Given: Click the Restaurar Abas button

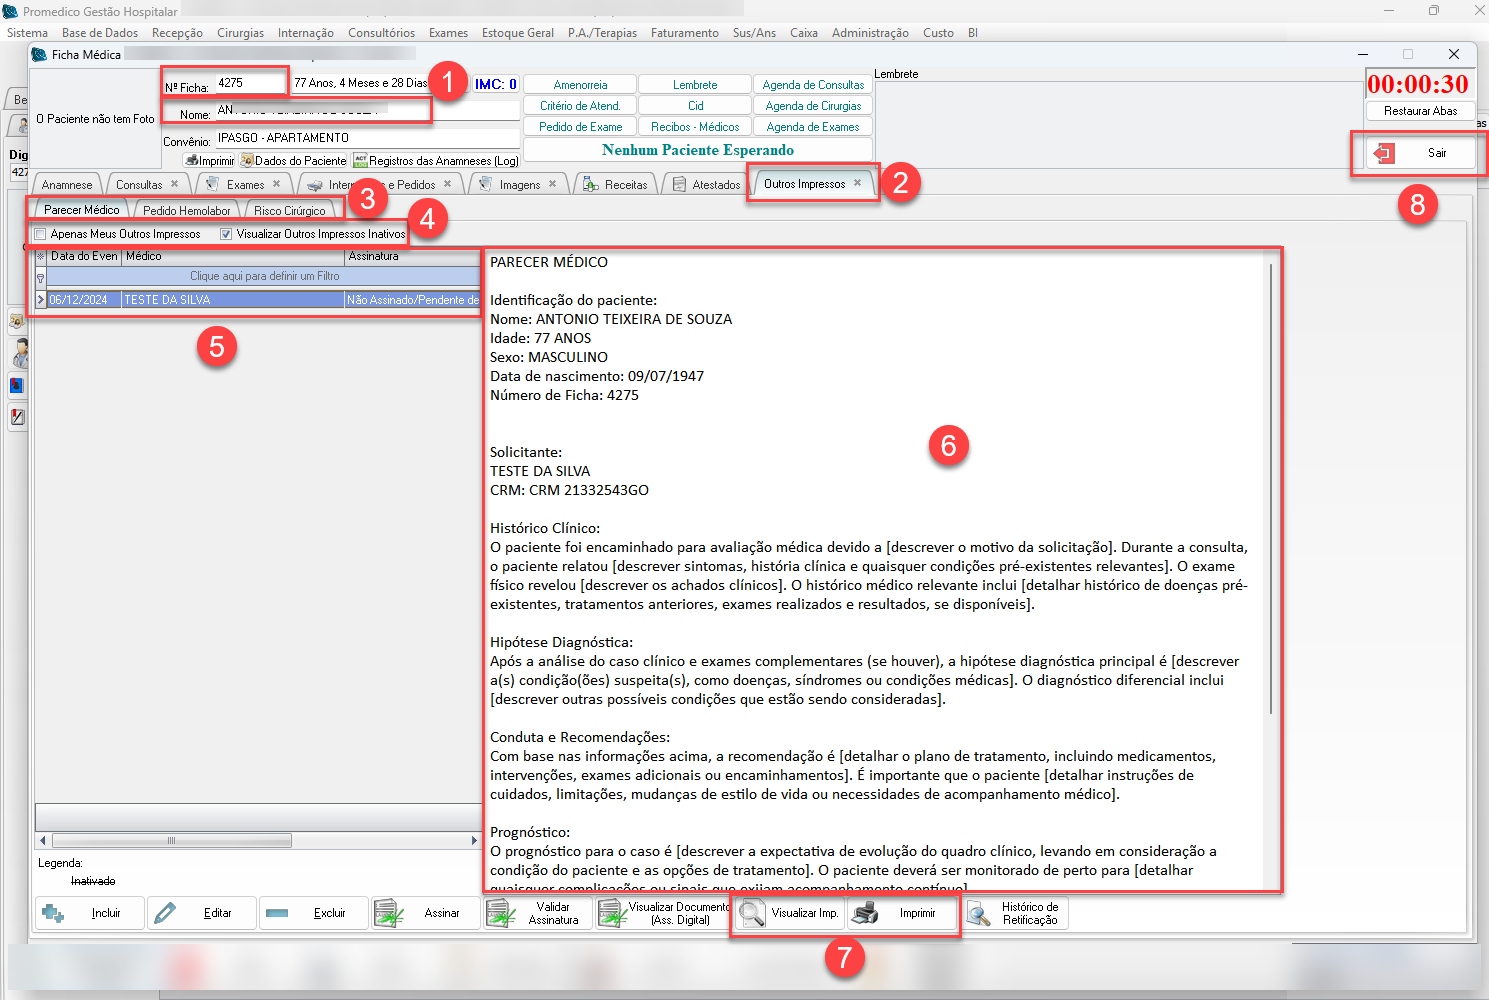Looking at the screenshot, I should pyautogui.click(x=1420, y=111).
